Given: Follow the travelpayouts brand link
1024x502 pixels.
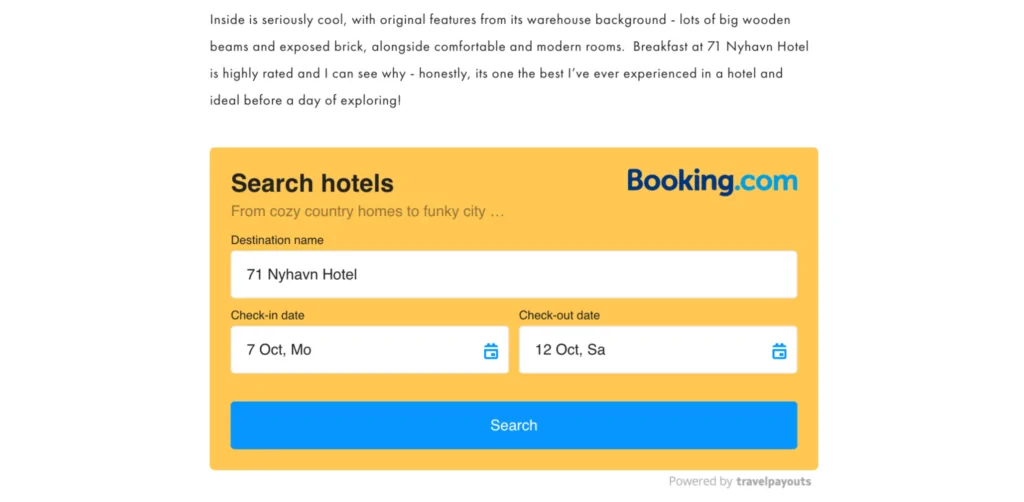Looking at the screenshot, I should tap(773, 482).
